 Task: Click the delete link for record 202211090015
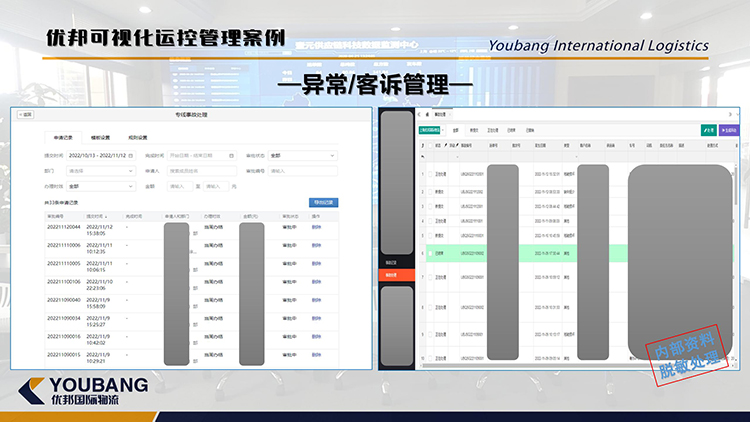tap(316, 355)
